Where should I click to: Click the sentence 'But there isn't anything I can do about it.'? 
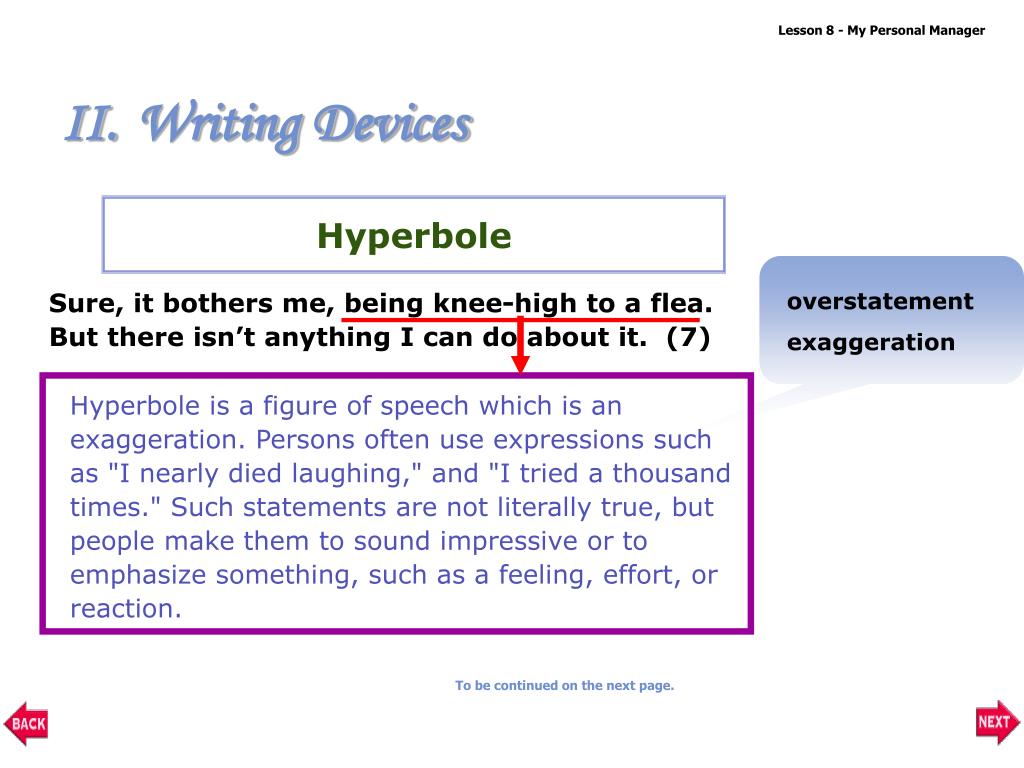coord(348,338)
